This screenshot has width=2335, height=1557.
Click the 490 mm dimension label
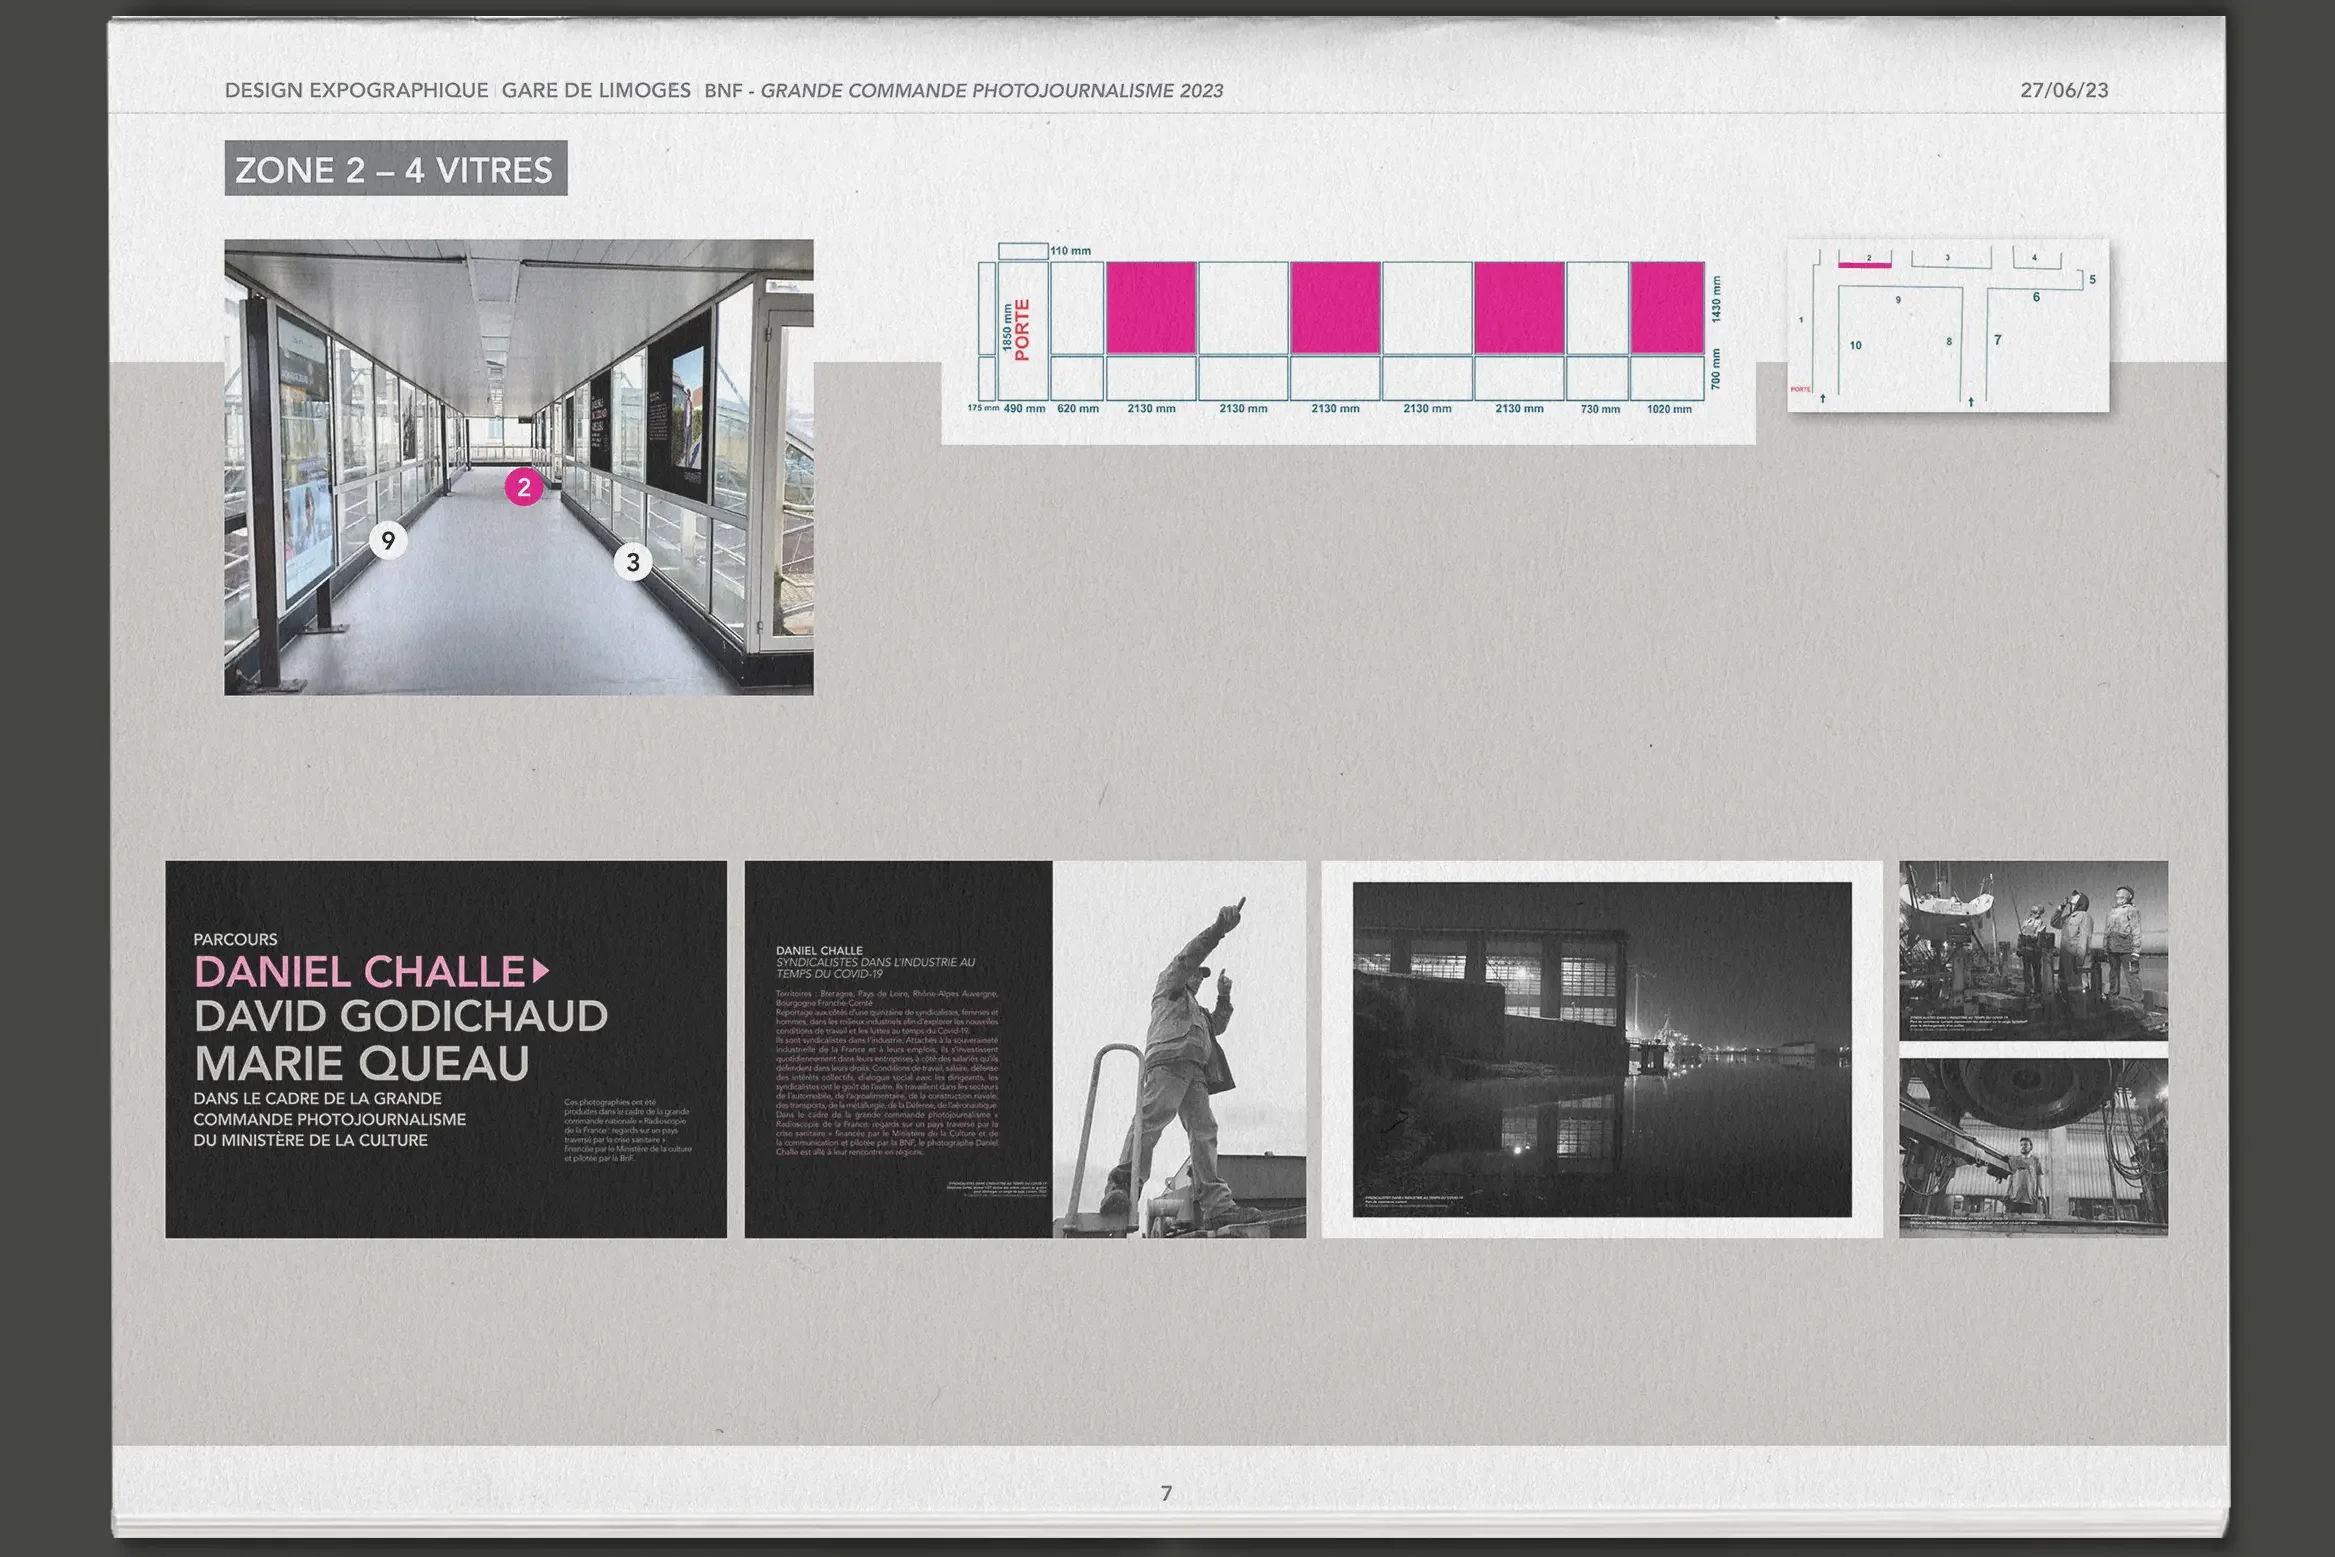[x=1024, y=408]
